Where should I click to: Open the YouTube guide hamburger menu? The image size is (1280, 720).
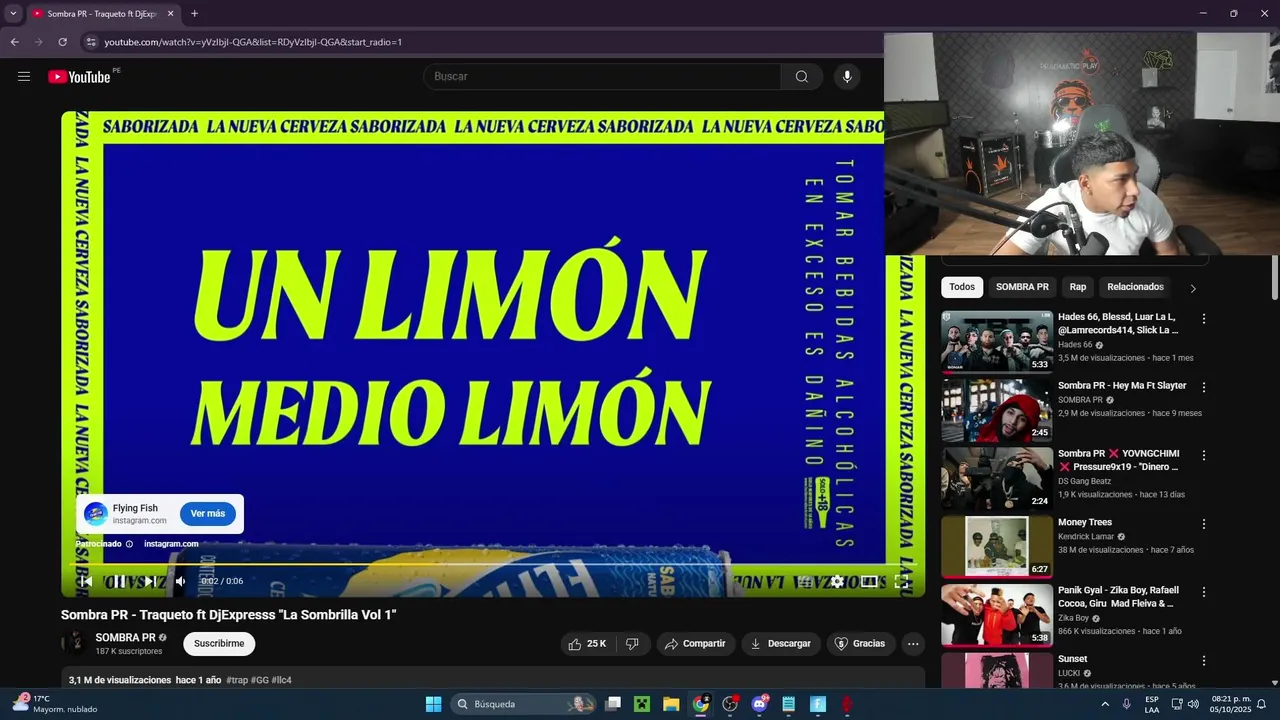[x=24, y=77]
